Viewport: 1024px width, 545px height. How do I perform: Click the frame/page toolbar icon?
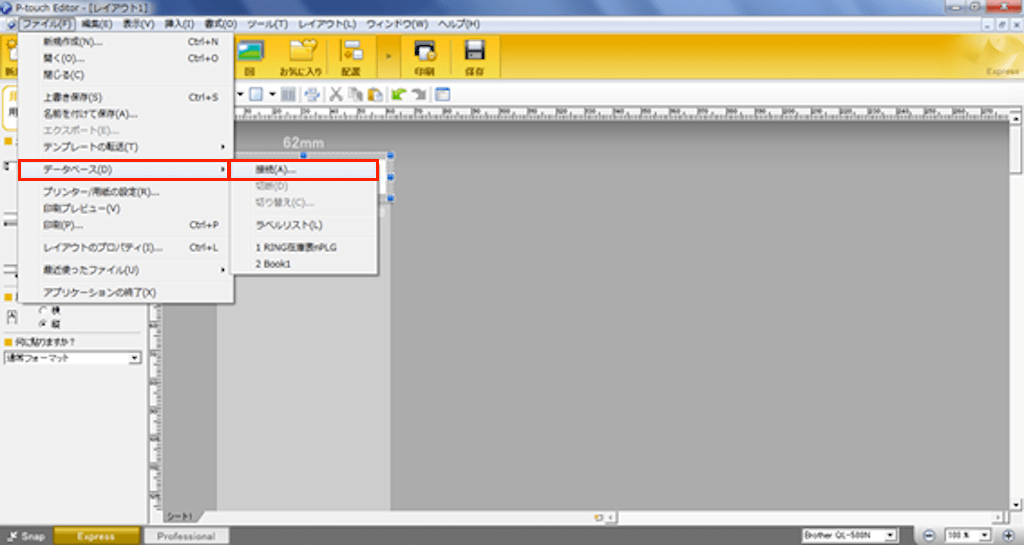point(256,95)
